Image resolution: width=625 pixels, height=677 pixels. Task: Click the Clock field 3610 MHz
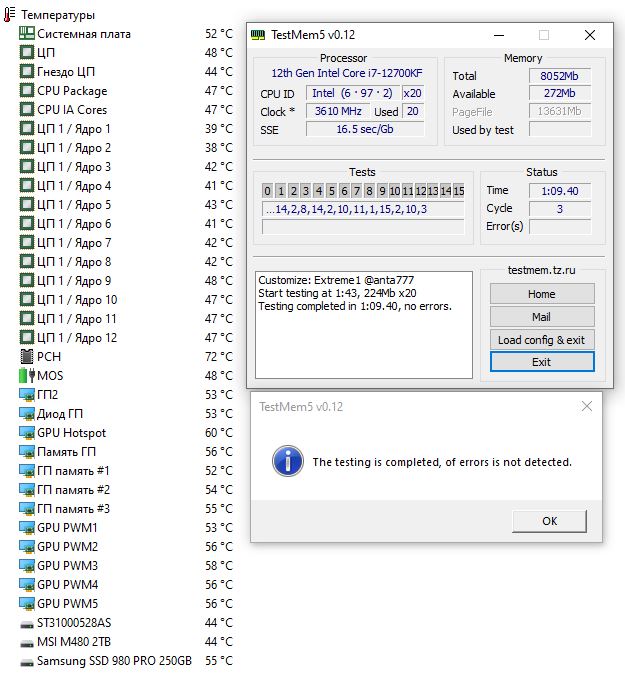(338, 111)
